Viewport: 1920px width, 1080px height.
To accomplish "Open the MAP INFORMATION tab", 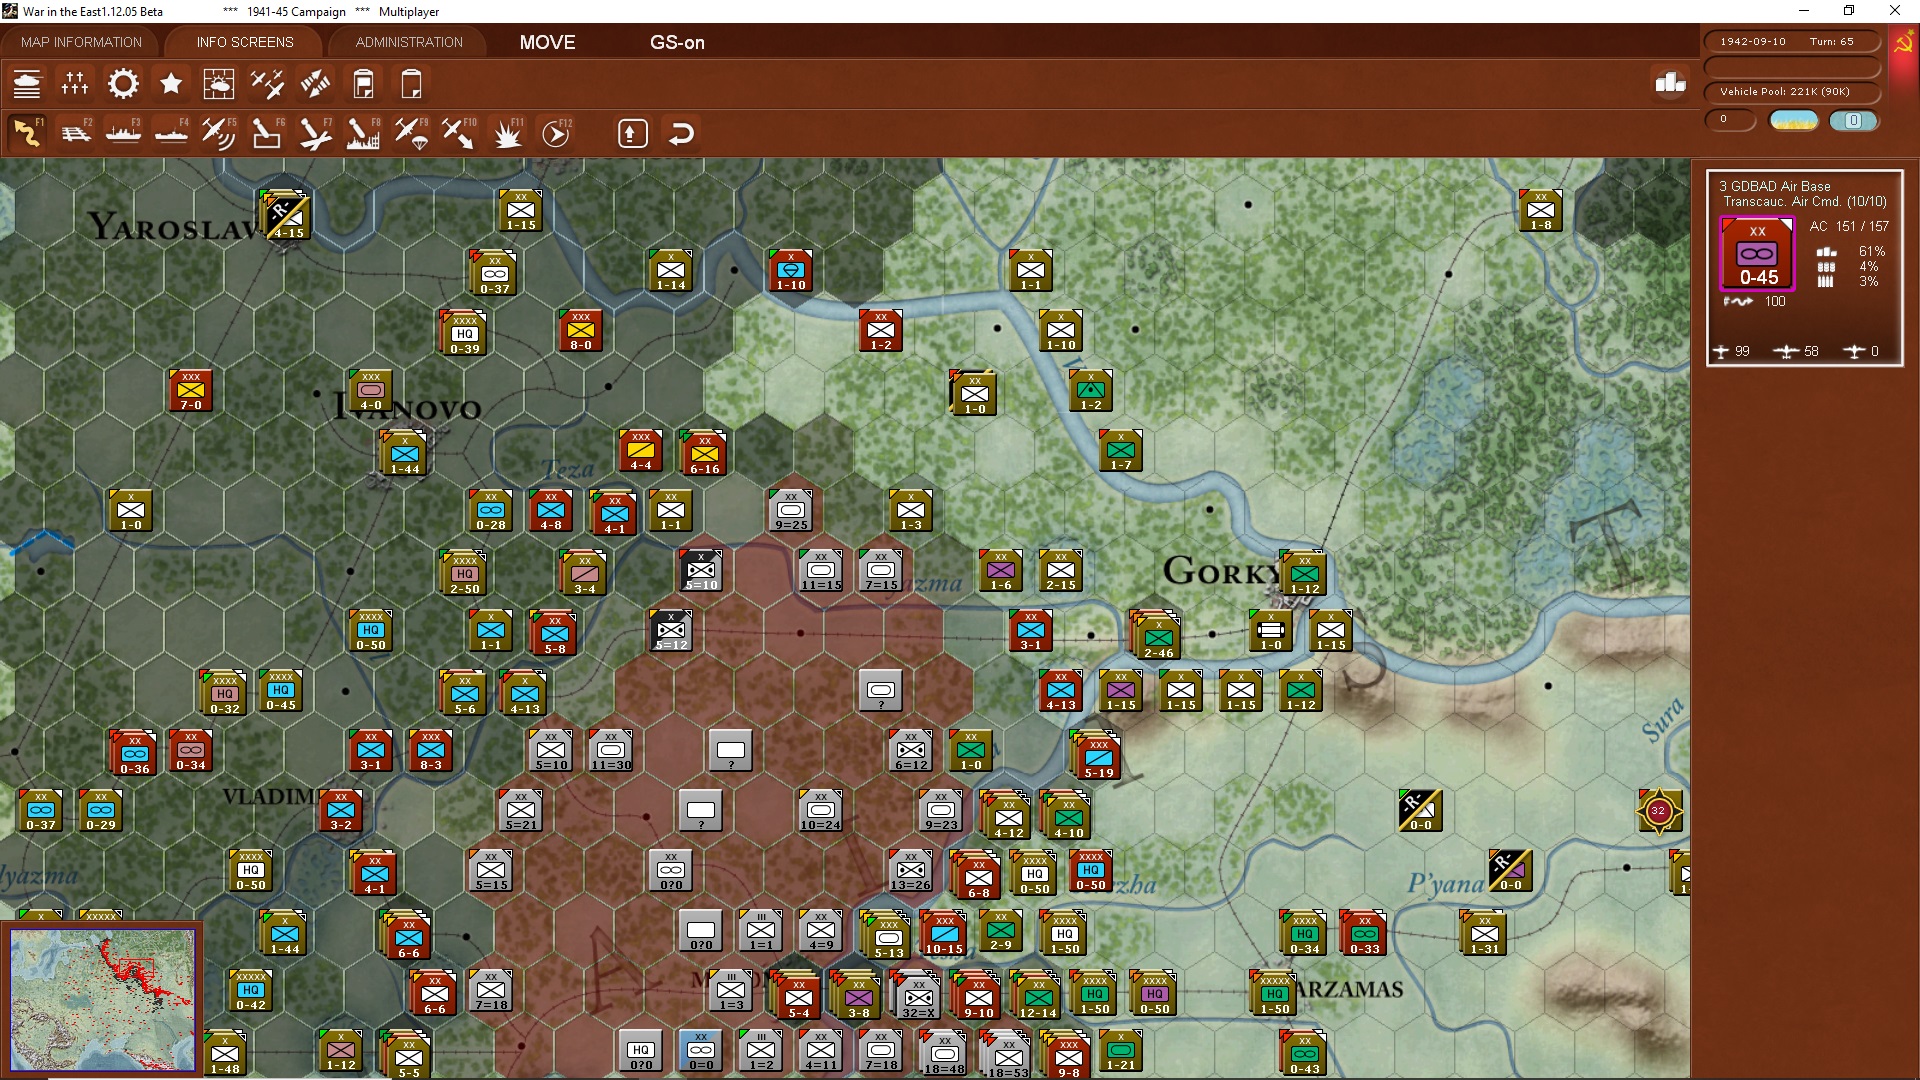I will tap(81, 42).
